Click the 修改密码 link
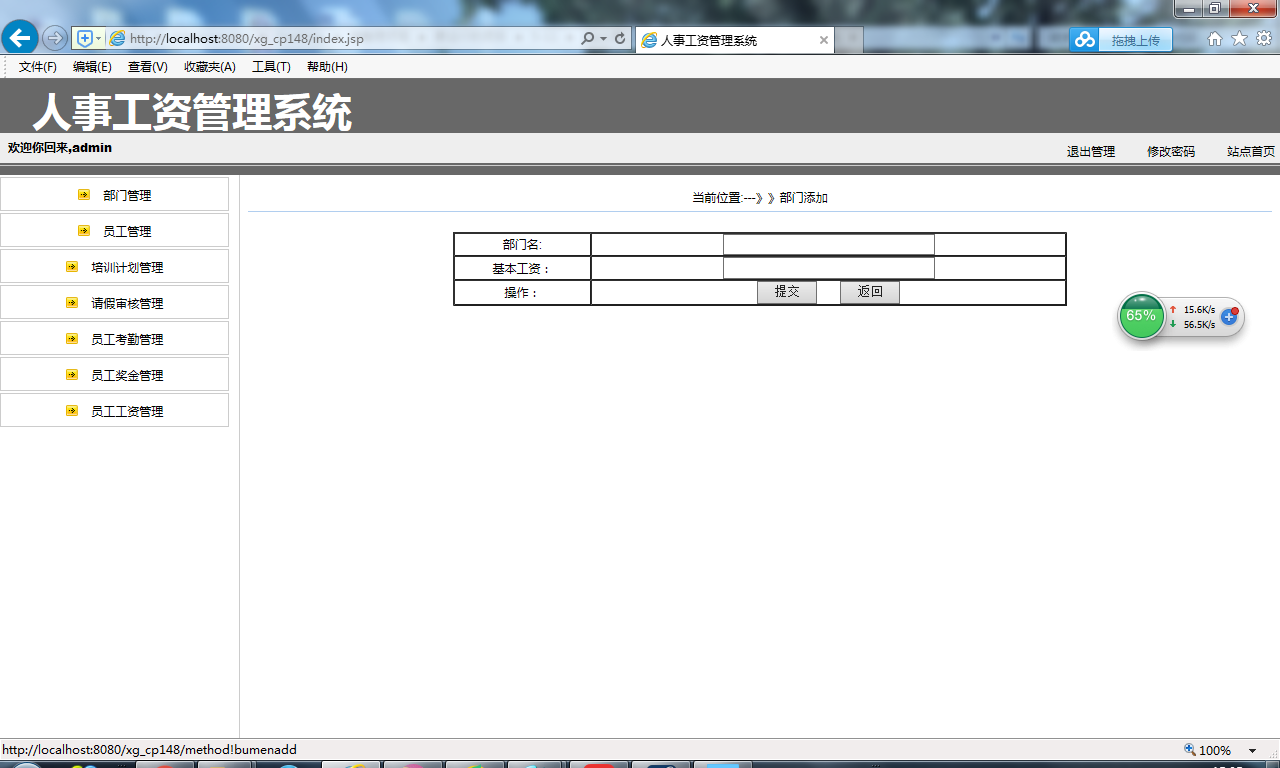Image resolution: width=1280 pixels, height=768 pixels. 1171,152
